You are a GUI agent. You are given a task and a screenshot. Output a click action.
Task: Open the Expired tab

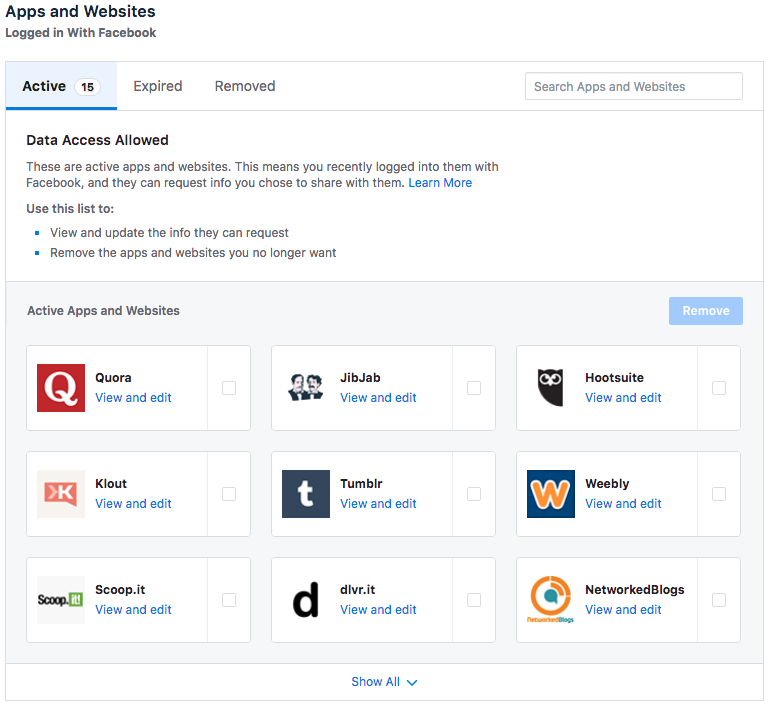(157, 86)
